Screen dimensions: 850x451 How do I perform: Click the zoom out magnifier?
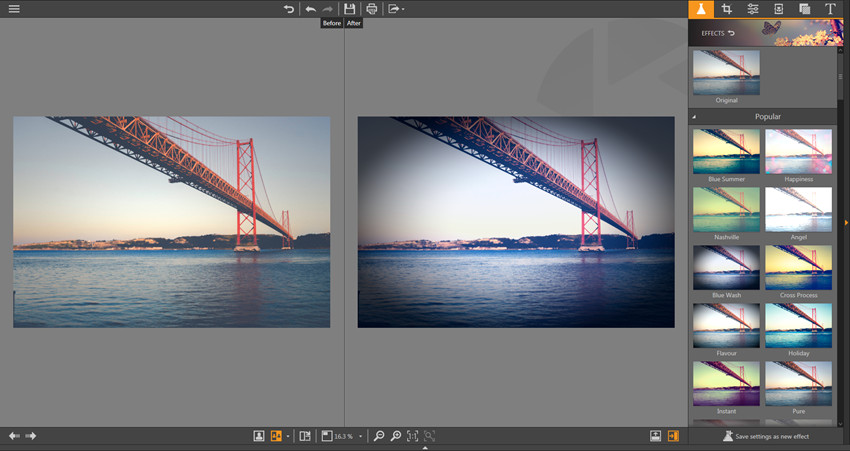[379, 436]
